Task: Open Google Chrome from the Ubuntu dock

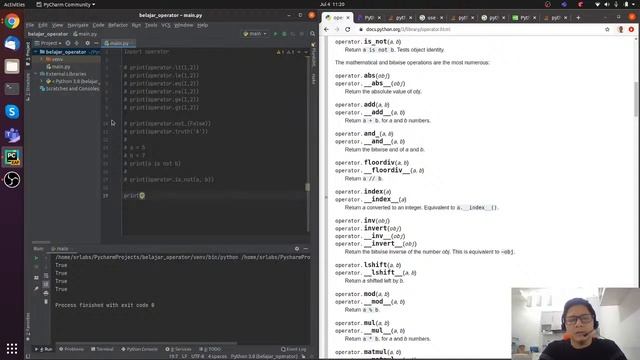Action: 12,21
